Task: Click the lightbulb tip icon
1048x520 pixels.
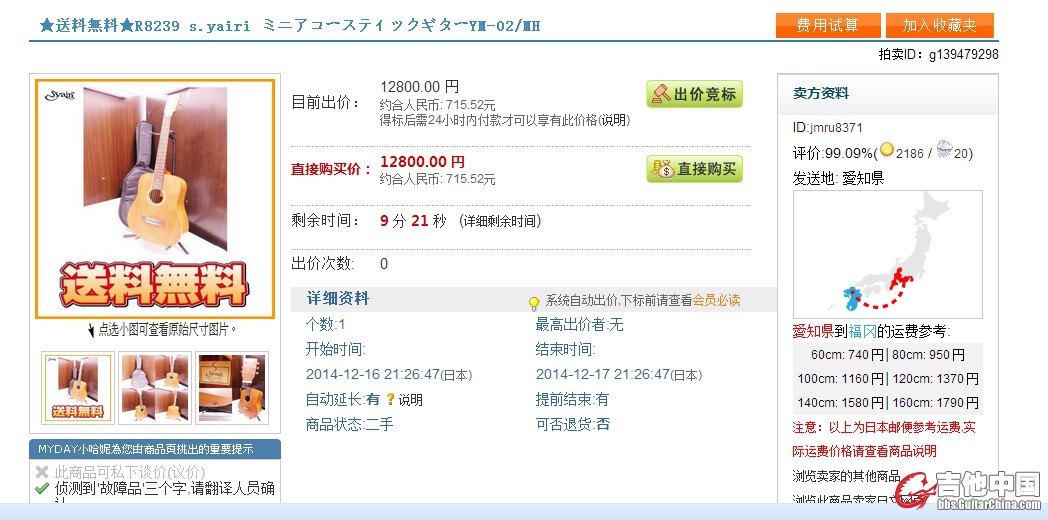Action: tap(533, 303)
